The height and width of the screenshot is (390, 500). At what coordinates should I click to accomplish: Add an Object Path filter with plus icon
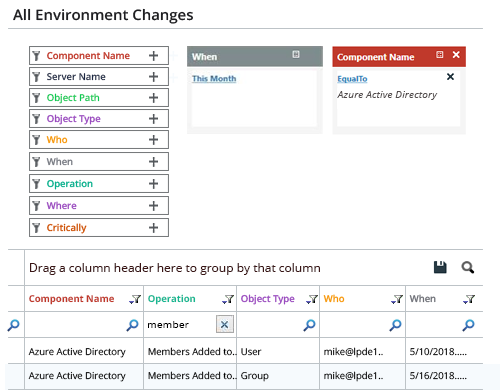coord(153,98)
